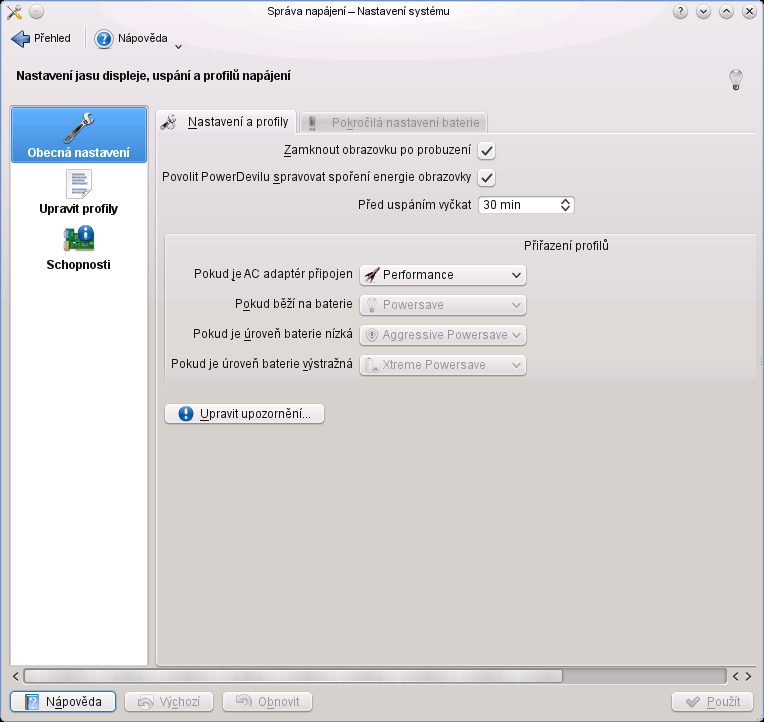Click the Pokud je AC adaptér připojen label
This screenshot has height=722, width=764.
point(273,274)
